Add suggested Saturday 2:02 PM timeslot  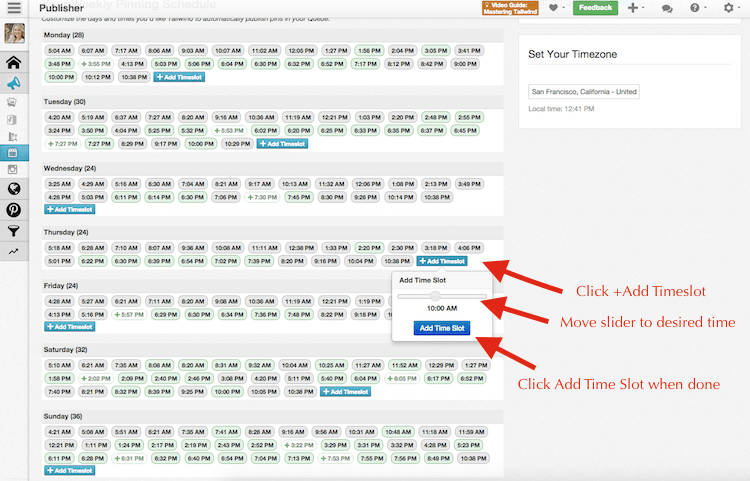click(96, 378)
